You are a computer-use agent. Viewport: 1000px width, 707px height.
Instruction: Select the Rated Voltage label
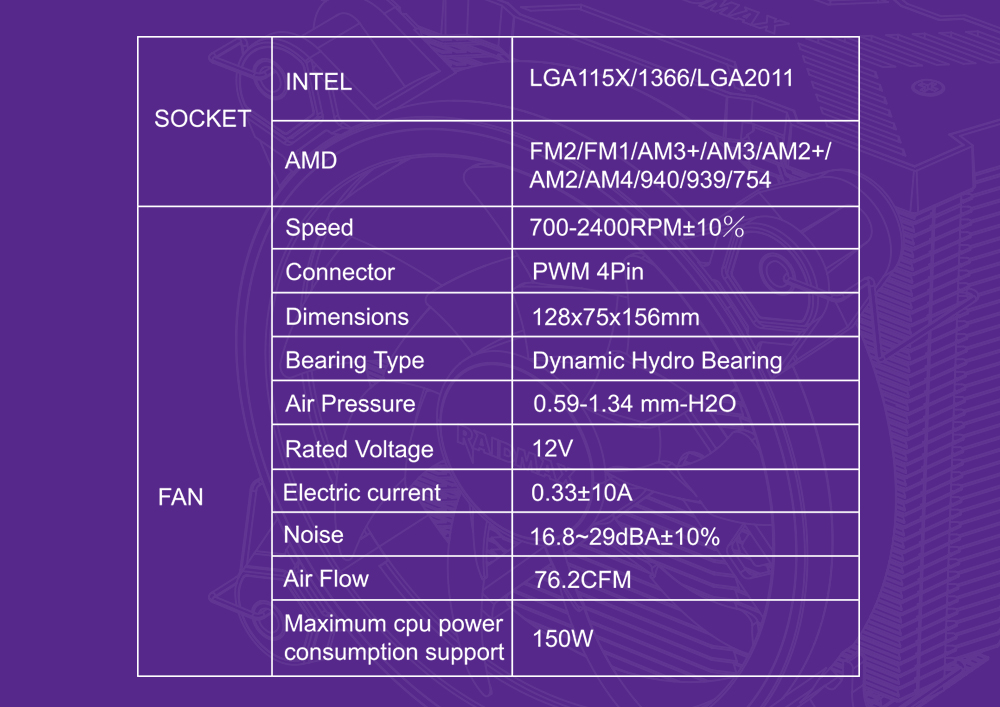click(359, 449)
